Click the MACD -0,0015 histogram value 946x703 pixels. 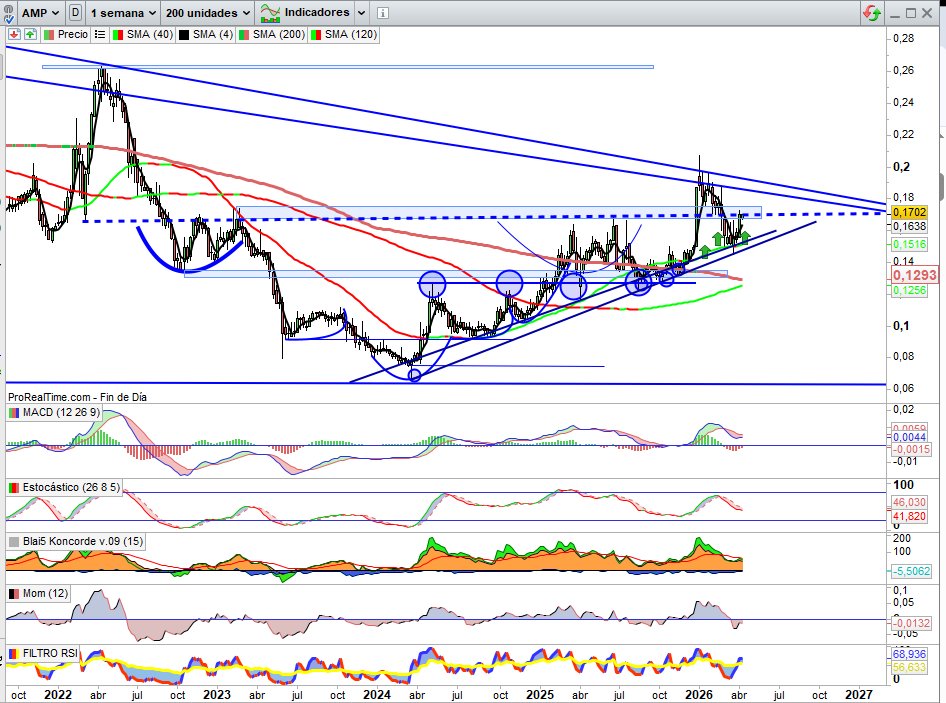911,449
